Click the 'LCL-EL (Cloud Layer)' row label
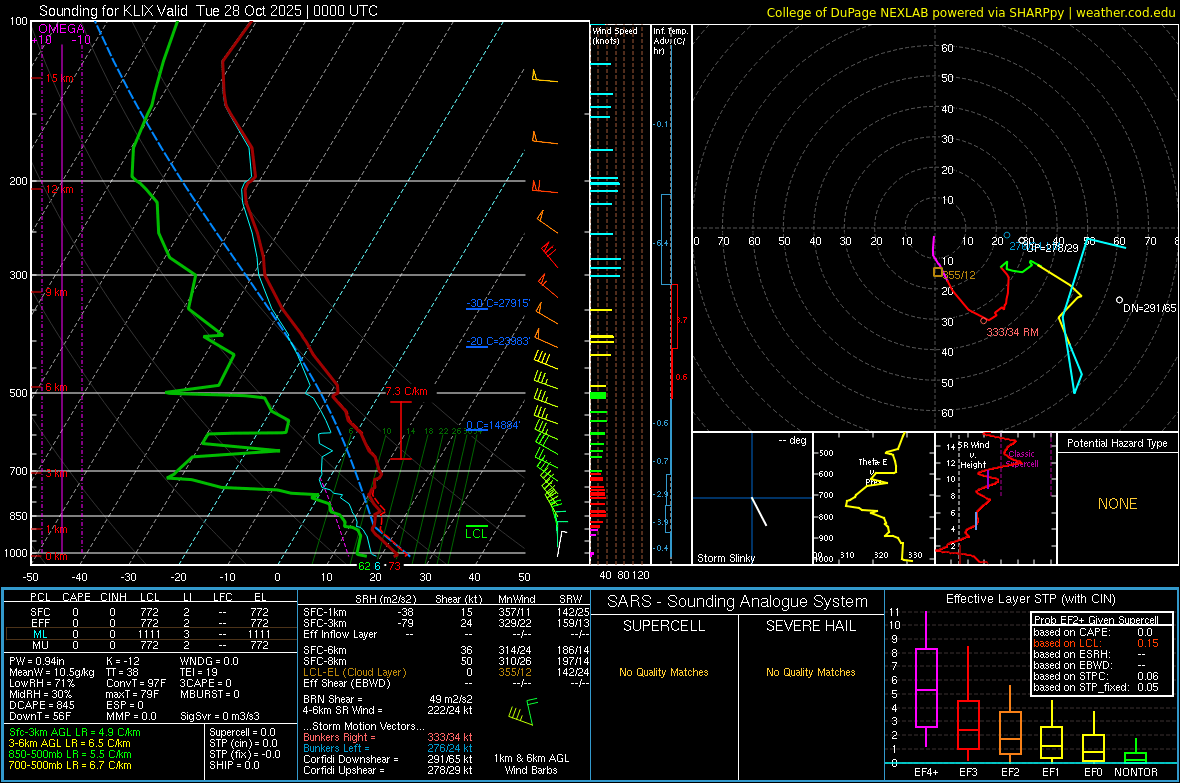This screenshot has width=1180, height=783. tap(354, 672)
